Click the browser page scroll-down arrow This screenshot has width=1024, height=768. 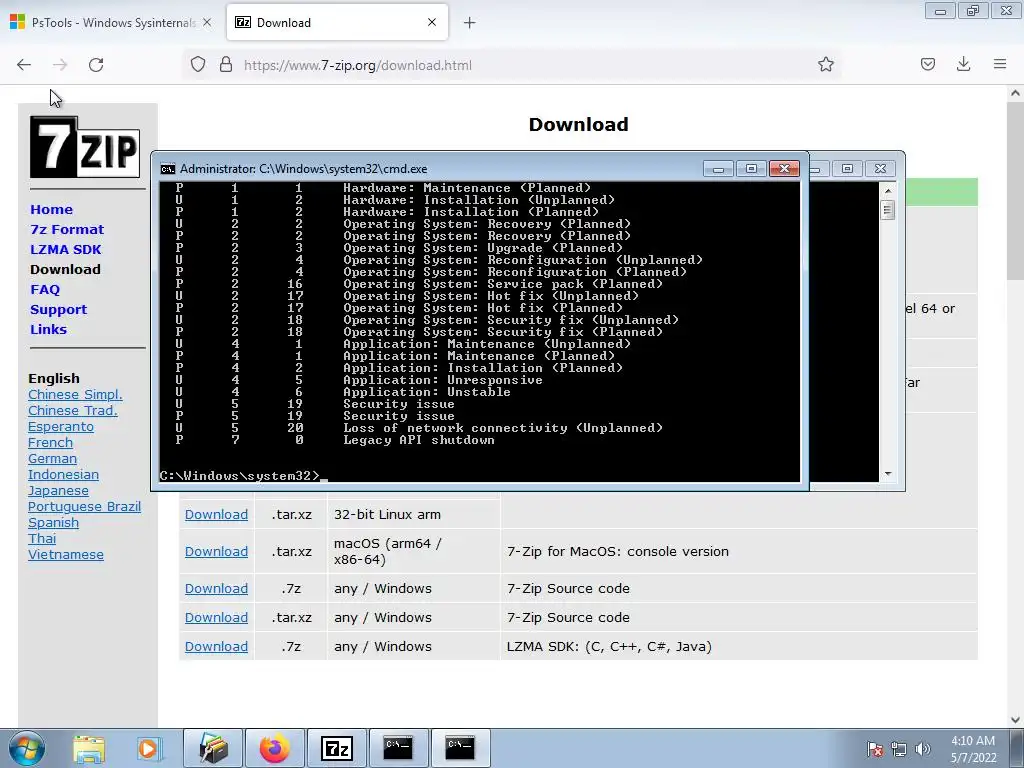coord(1015,720)
